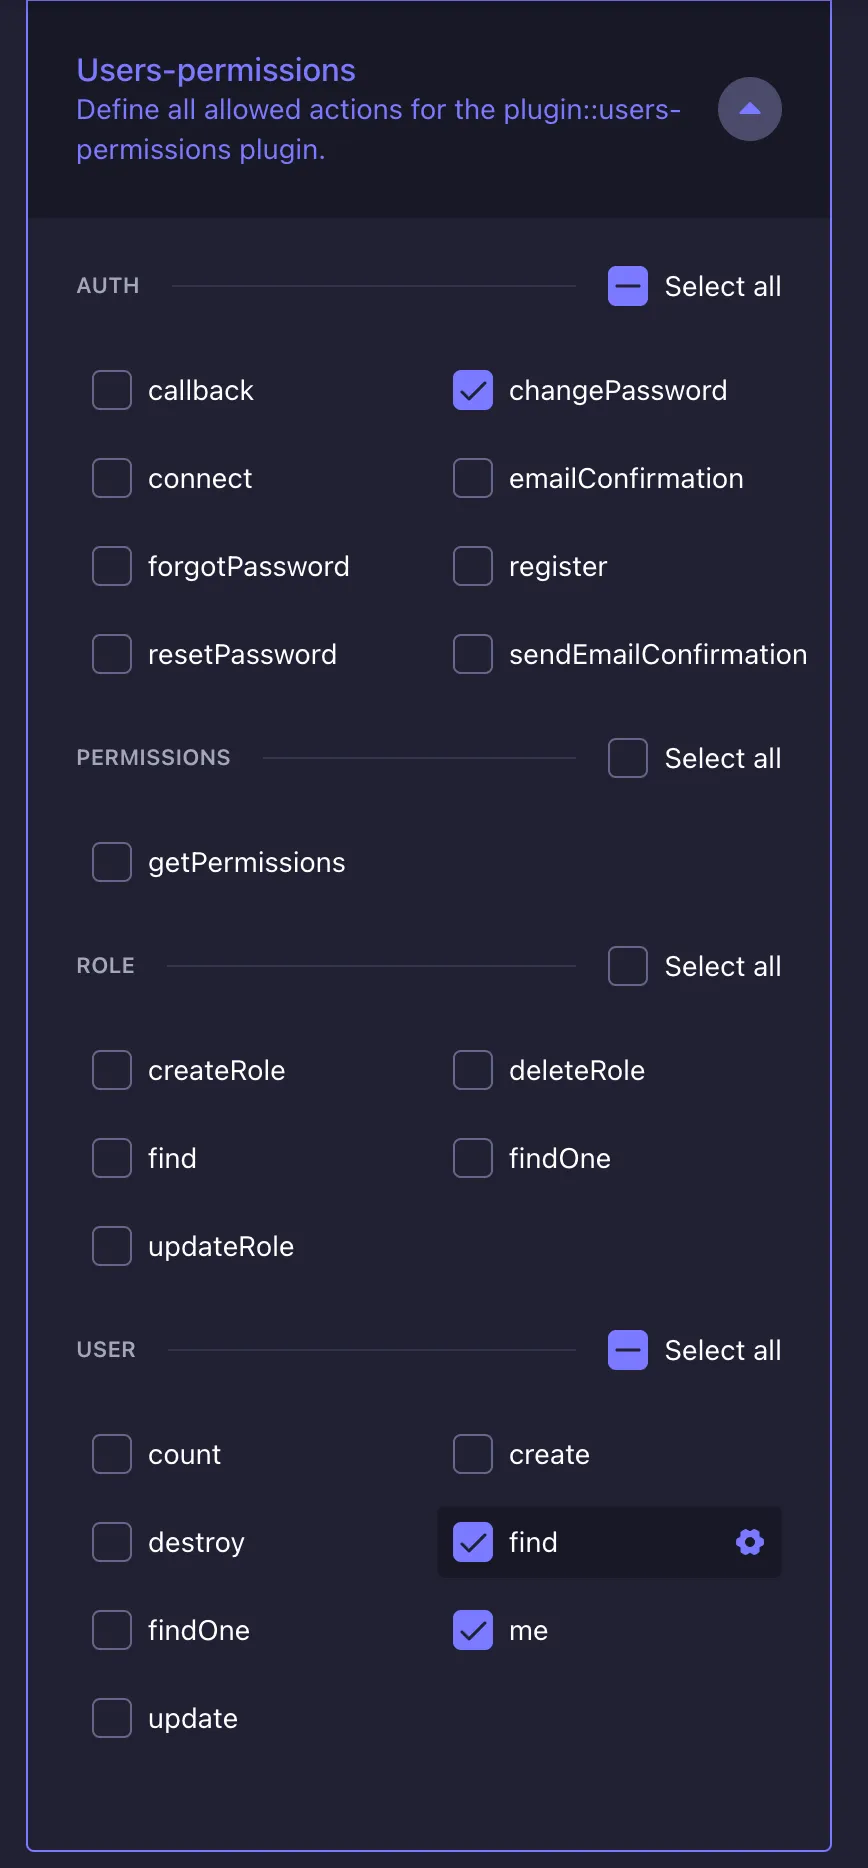Deselect all in the USER section
The width and height of the screenshot is (868, 1868).
pos(627,1350)
